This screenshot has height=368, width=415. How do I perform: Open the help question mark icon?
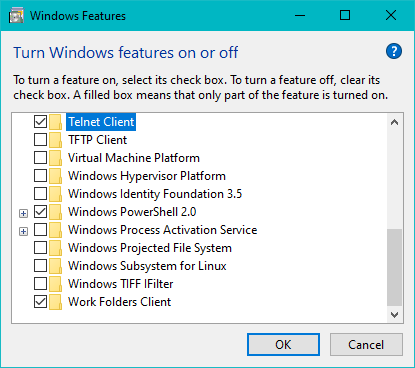coord(394,51)
